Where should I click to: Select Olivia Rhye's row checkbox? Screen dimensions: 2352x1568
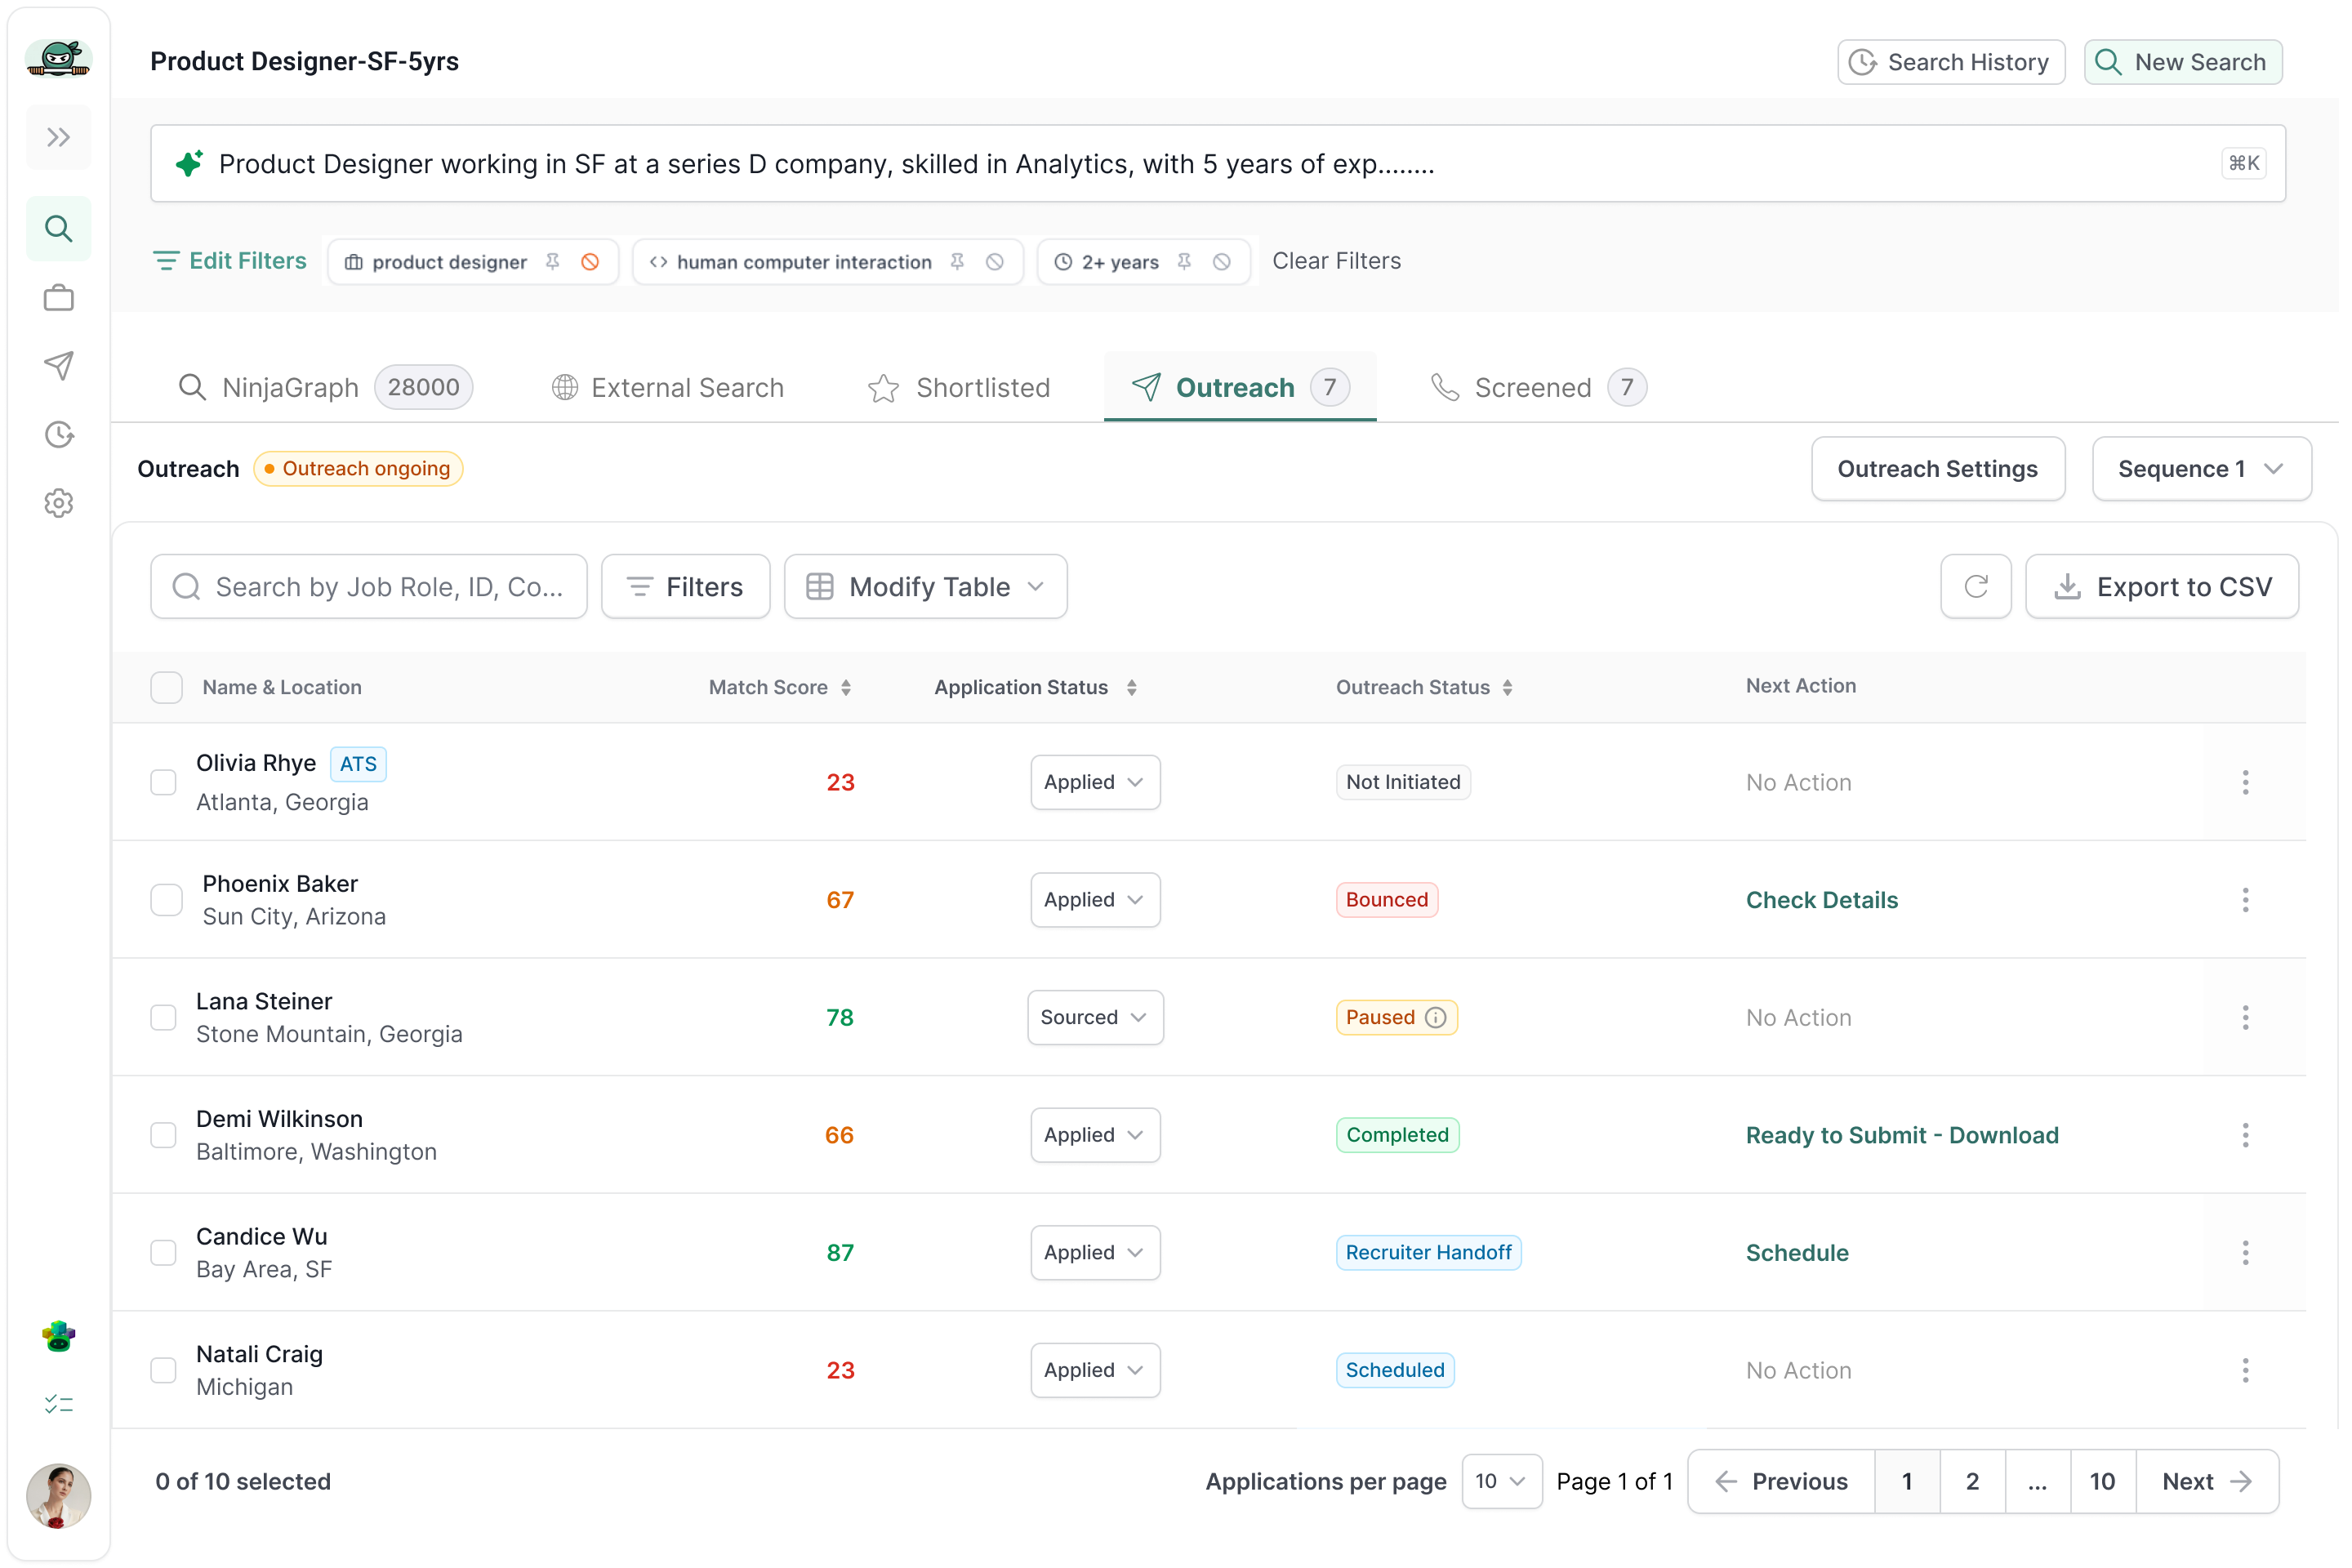tap(164, 782)
